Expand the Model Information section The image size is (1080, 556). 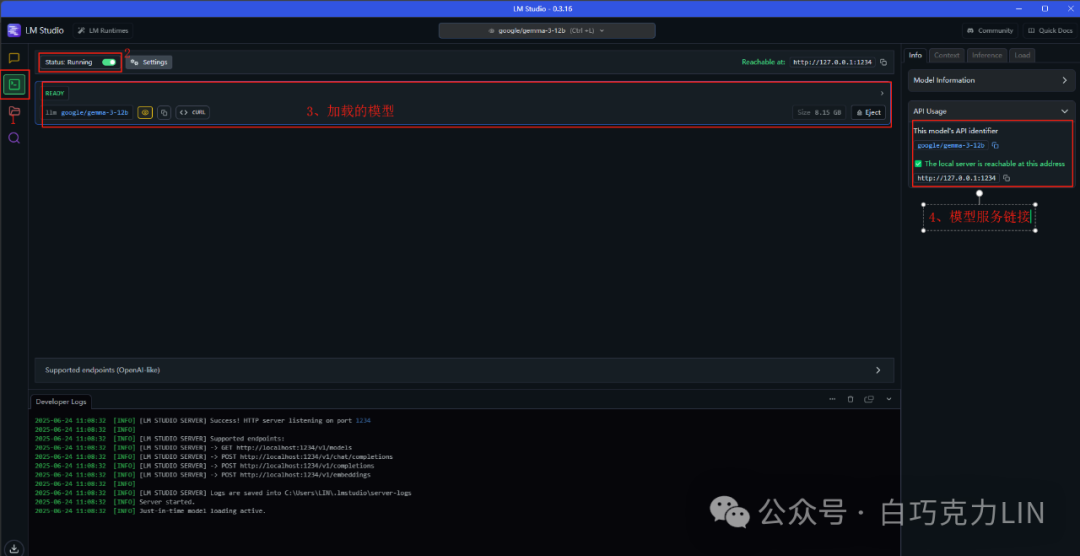(x=991, y=80)
